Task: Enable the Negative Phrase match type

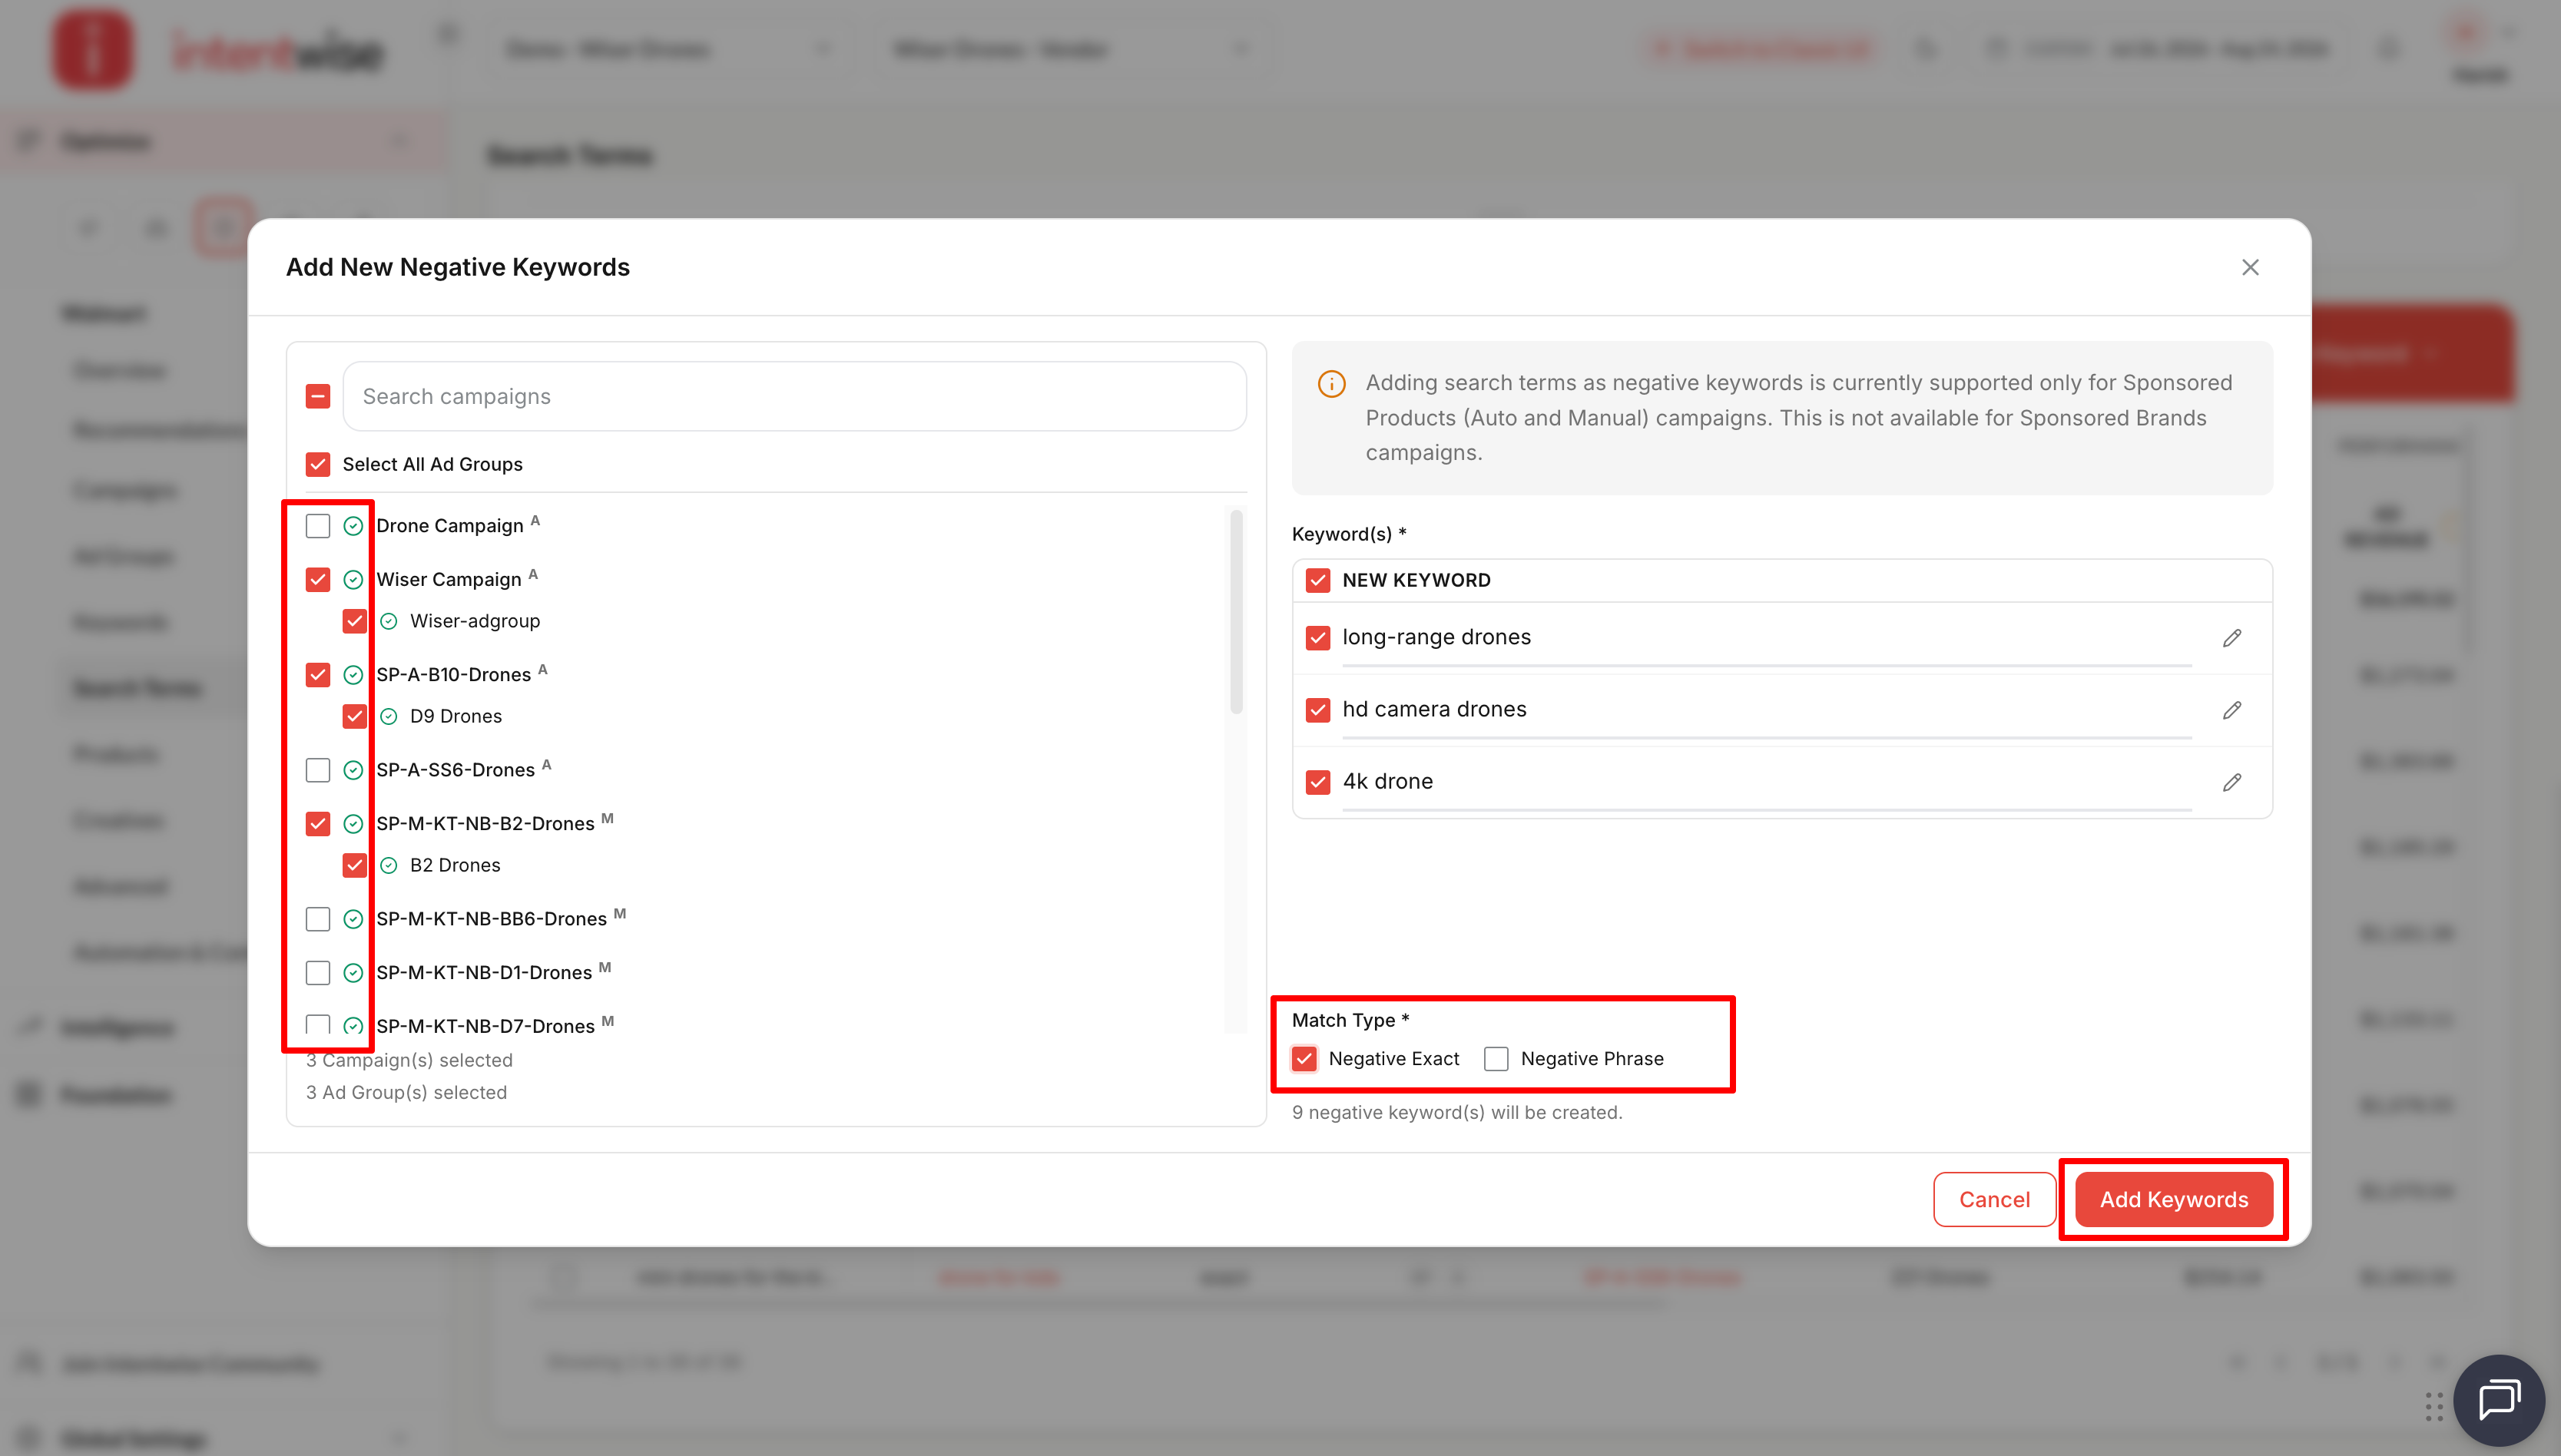Action: click(x=1496, y=1059)
